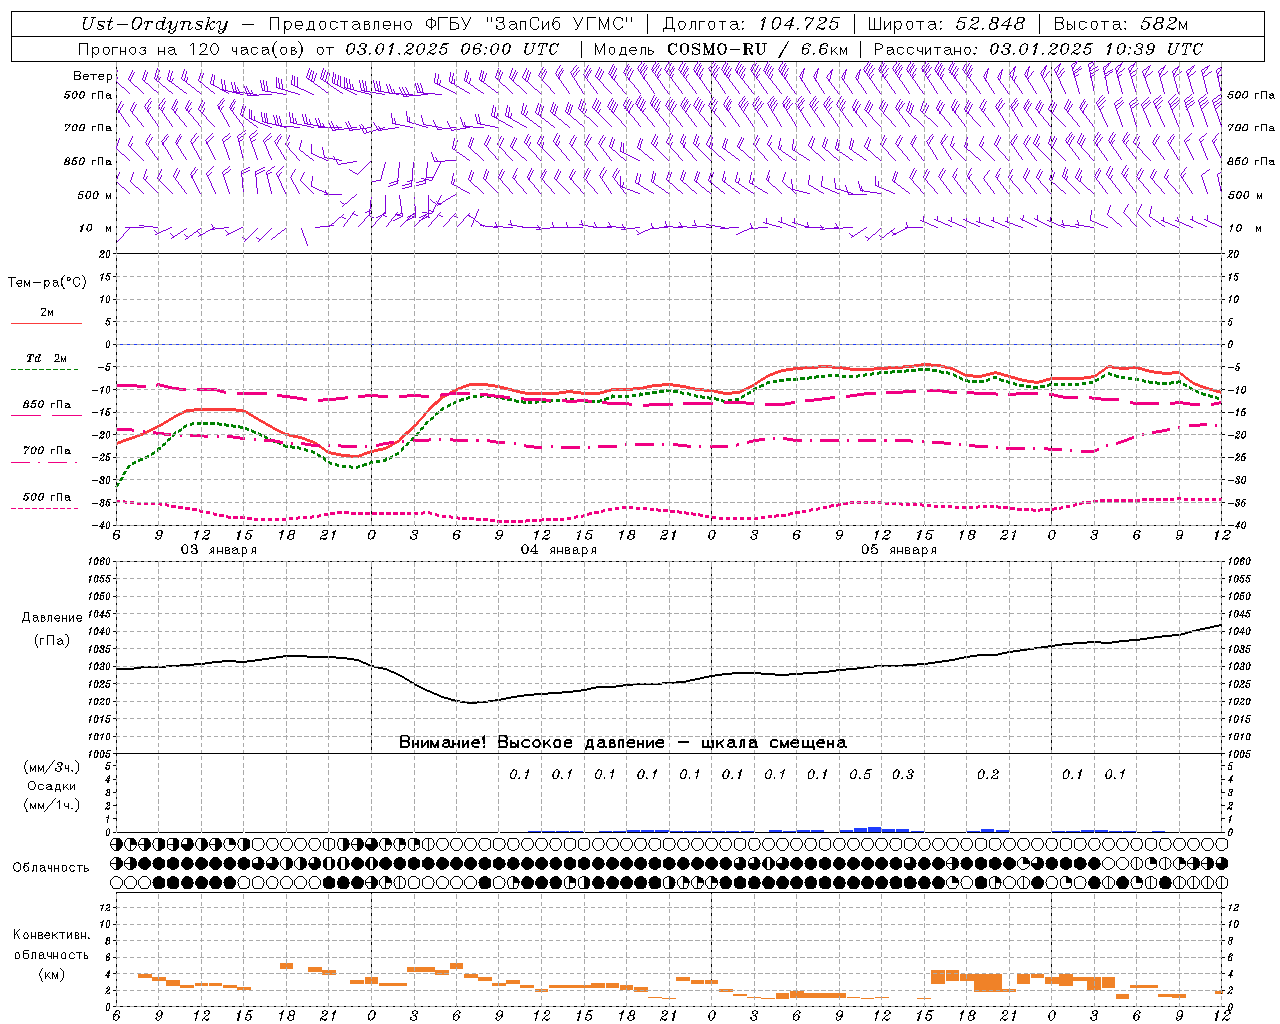Screen dimensions: 1280x1024
Task: Click the 0.2 precipitation amount
Action: pos(988,775)
